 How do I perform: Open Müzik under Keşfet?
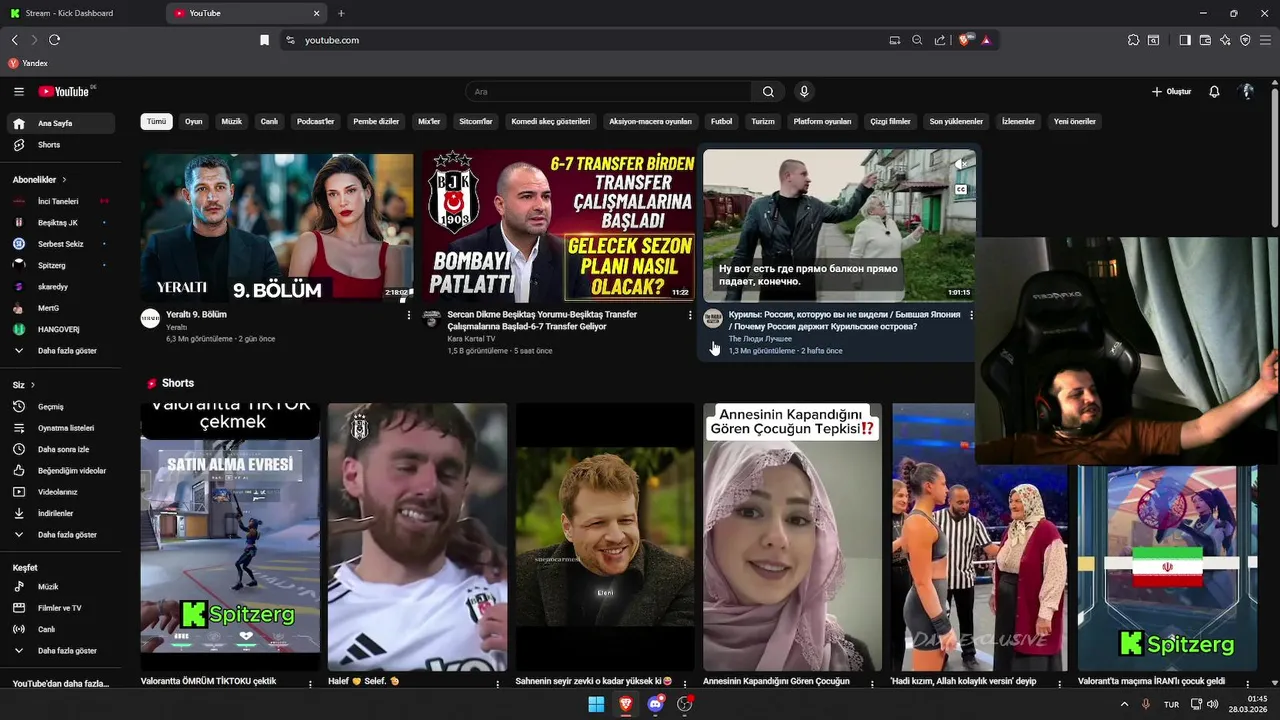[x=62, y=587]
